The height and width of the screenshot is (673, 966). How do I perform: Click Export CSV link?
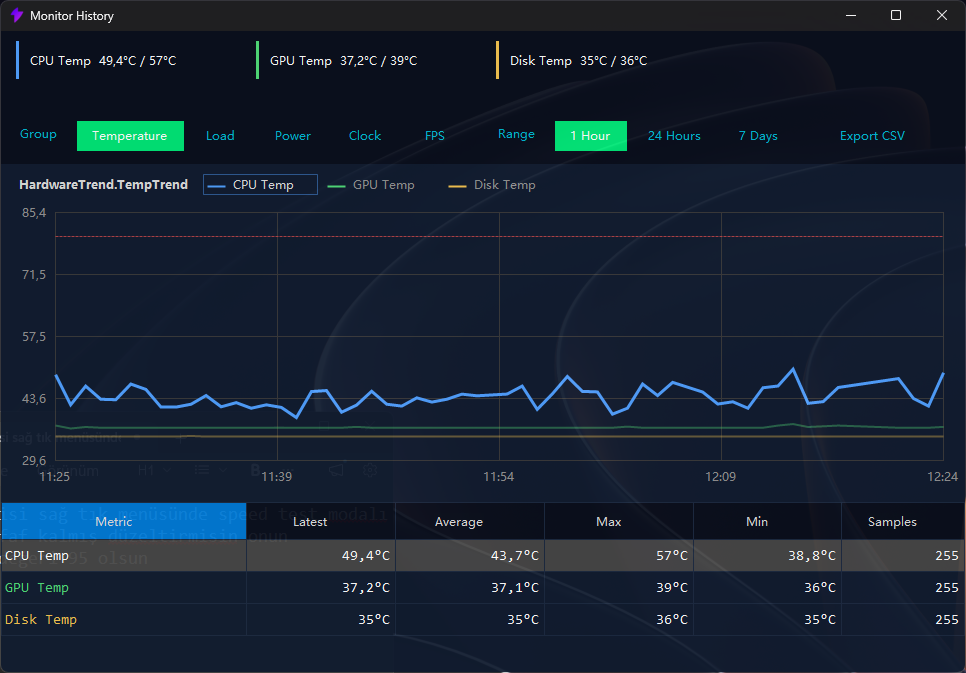[x=872, y=136]
